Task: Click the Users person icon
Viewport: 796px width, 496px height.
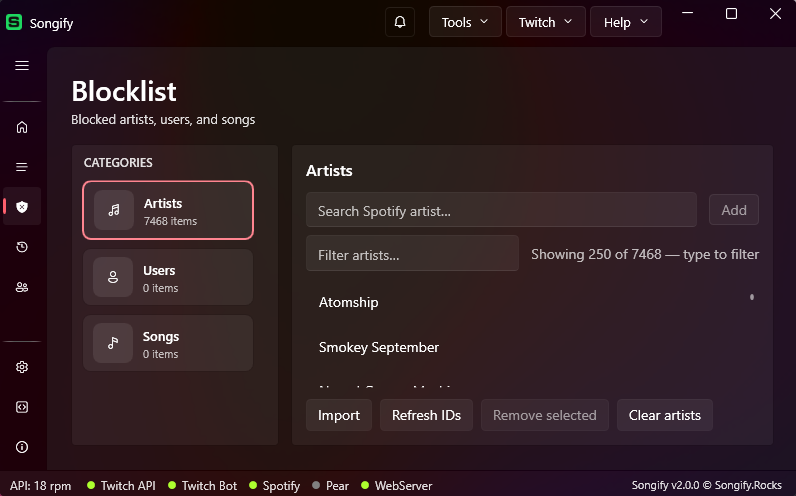Action: click(x=113, y=277)
